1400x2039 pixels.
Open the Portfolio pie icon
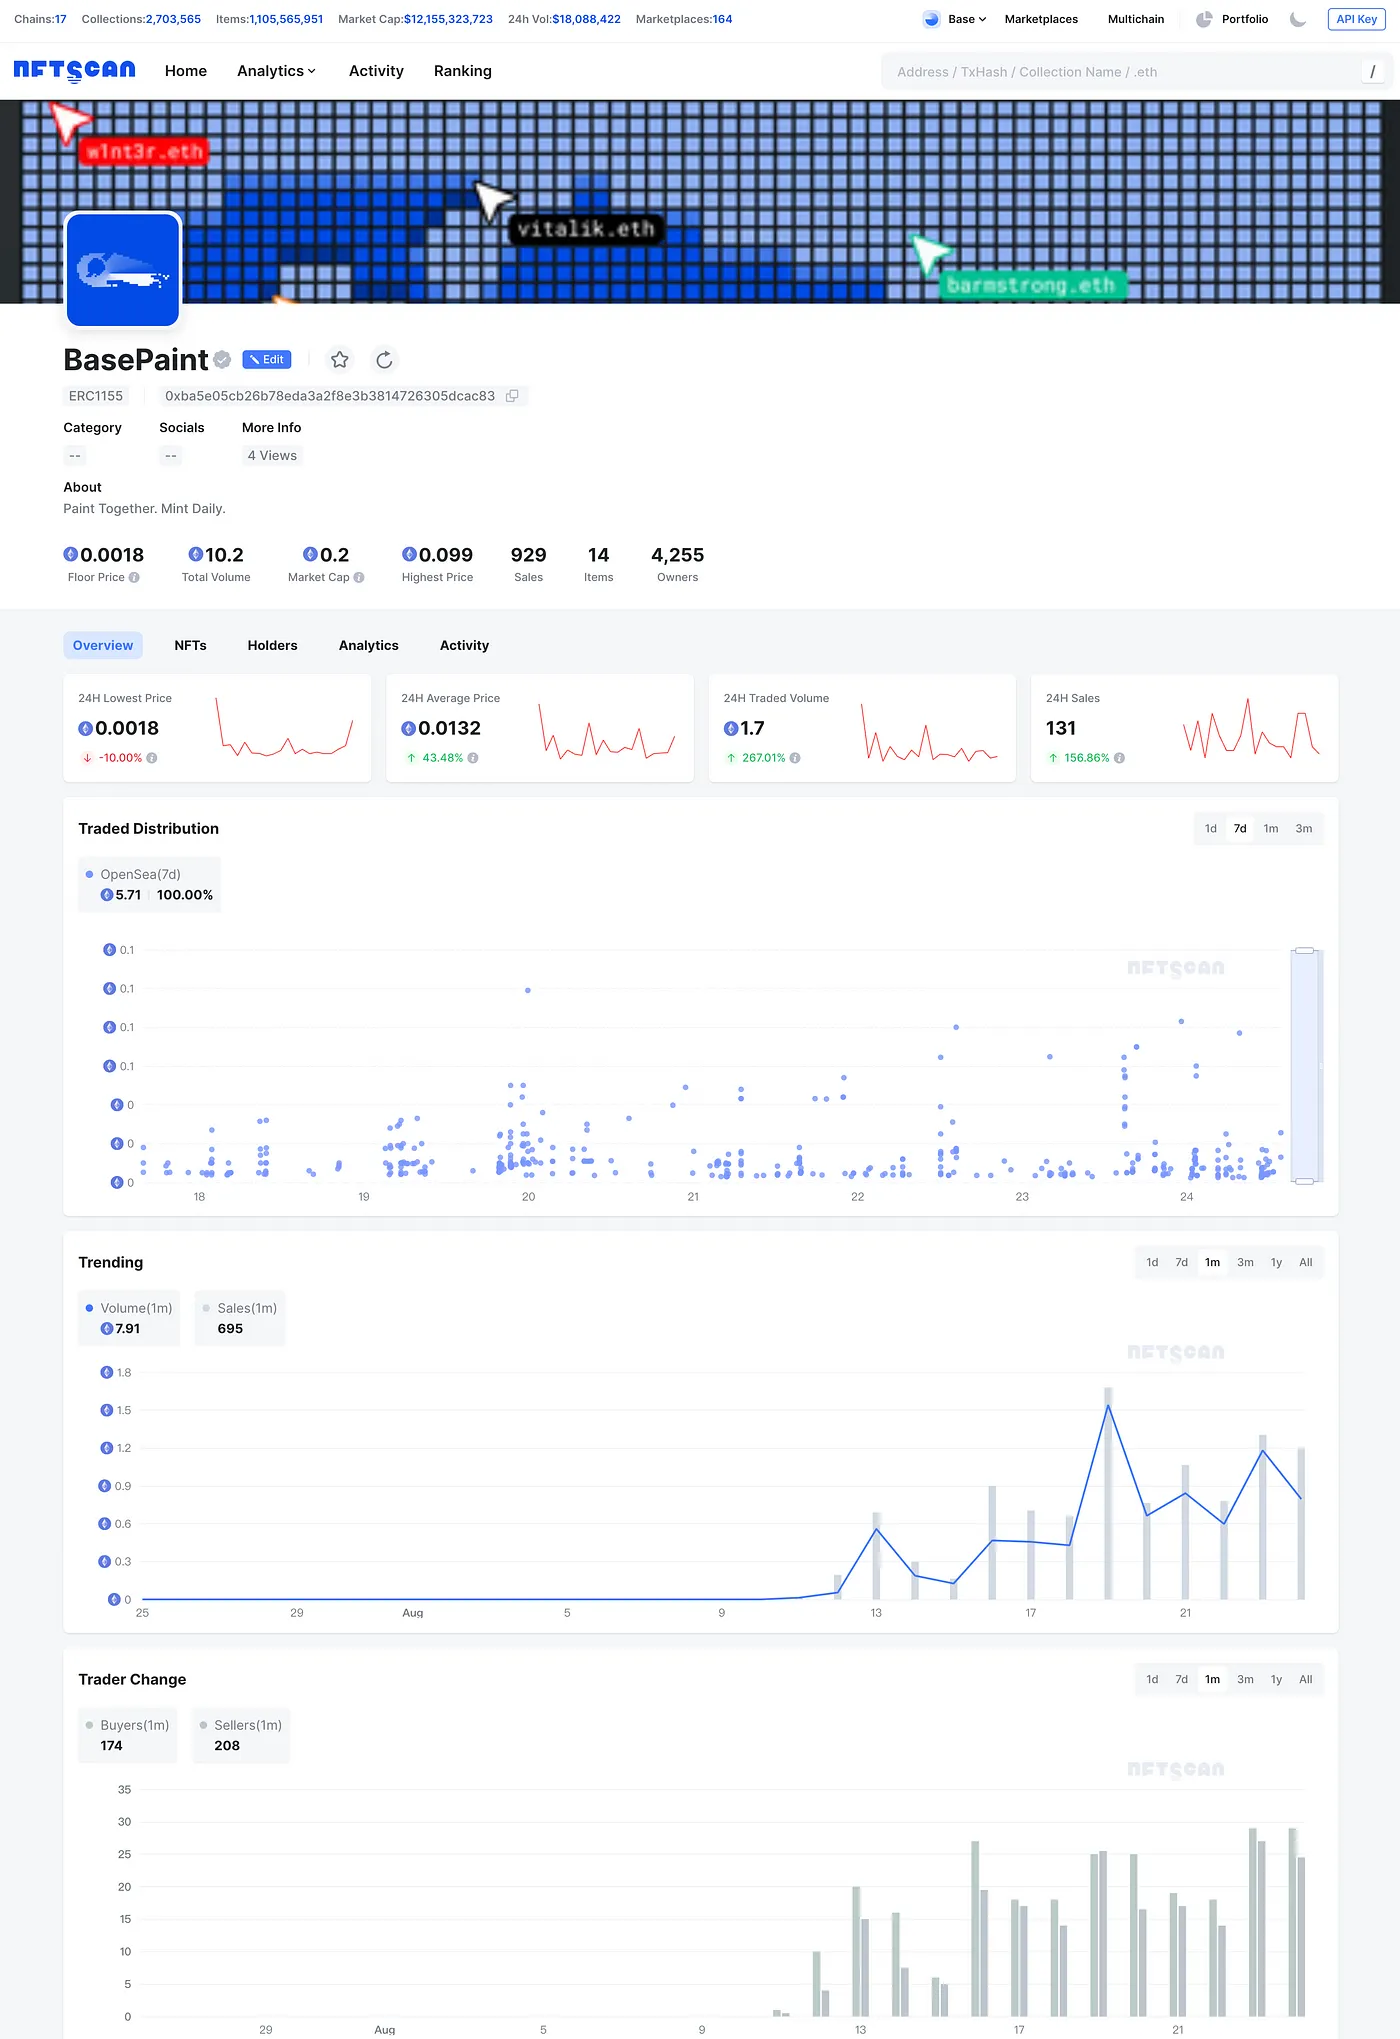pyautogui.click(x=1204, y=19)
